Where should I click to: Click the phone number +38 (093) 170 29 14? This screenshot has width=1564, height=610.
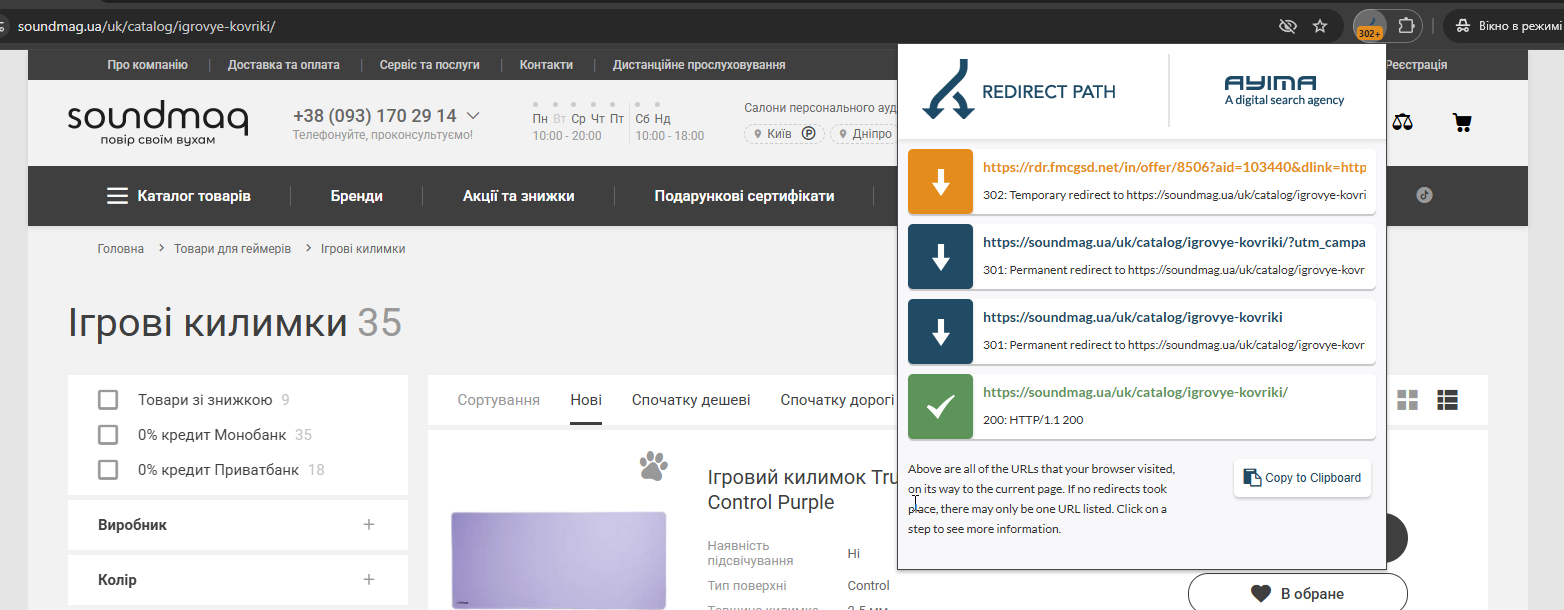[x=375, y=115]
